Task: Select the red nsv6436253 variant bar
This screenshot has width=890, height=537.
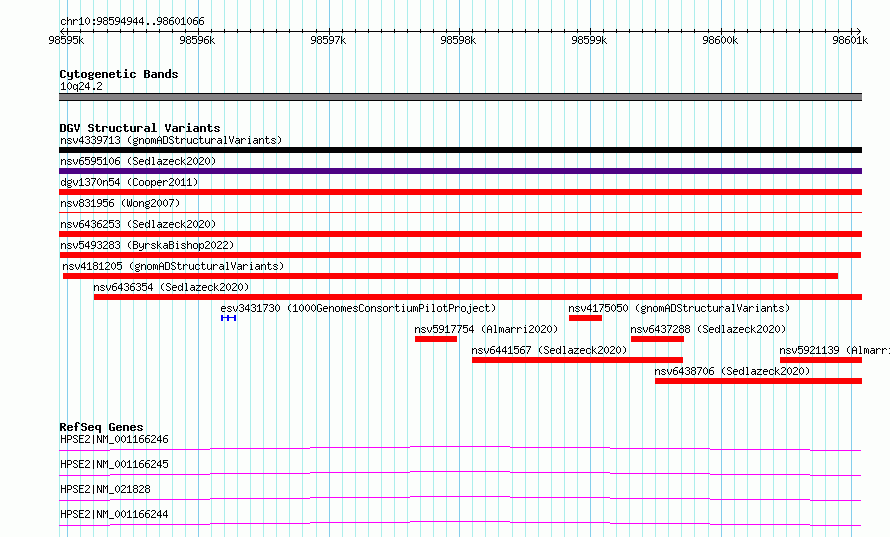Action: point(460,234)
